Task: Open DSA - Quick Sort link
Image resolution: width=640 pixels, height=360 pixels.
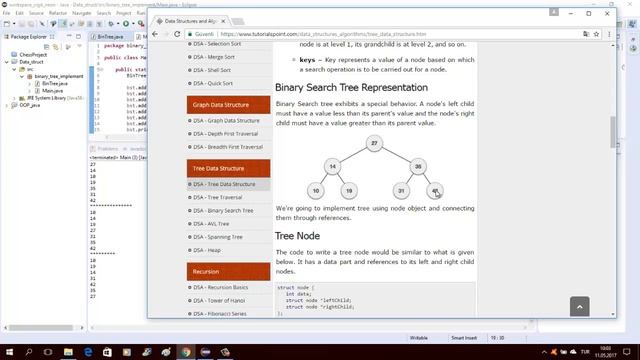Action: pyautogui.click(x=213, y=83)
